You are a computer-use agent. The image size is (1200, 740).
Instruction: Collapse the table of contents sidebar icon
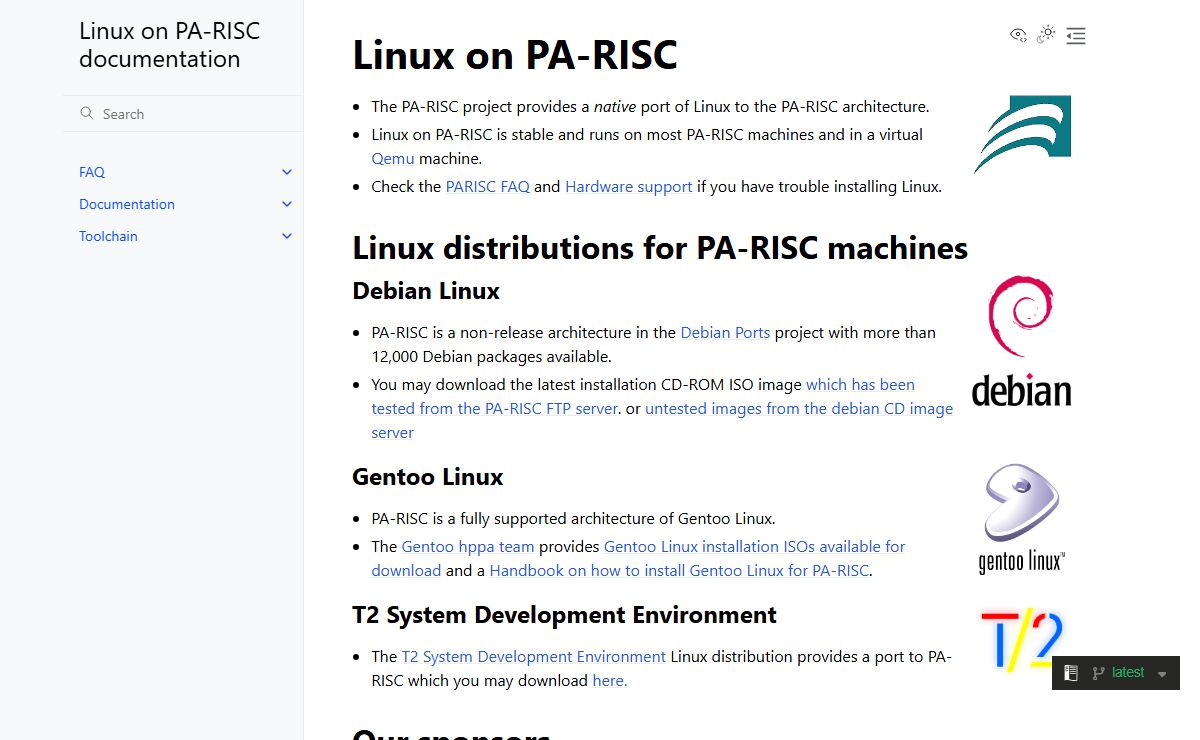1076,36
